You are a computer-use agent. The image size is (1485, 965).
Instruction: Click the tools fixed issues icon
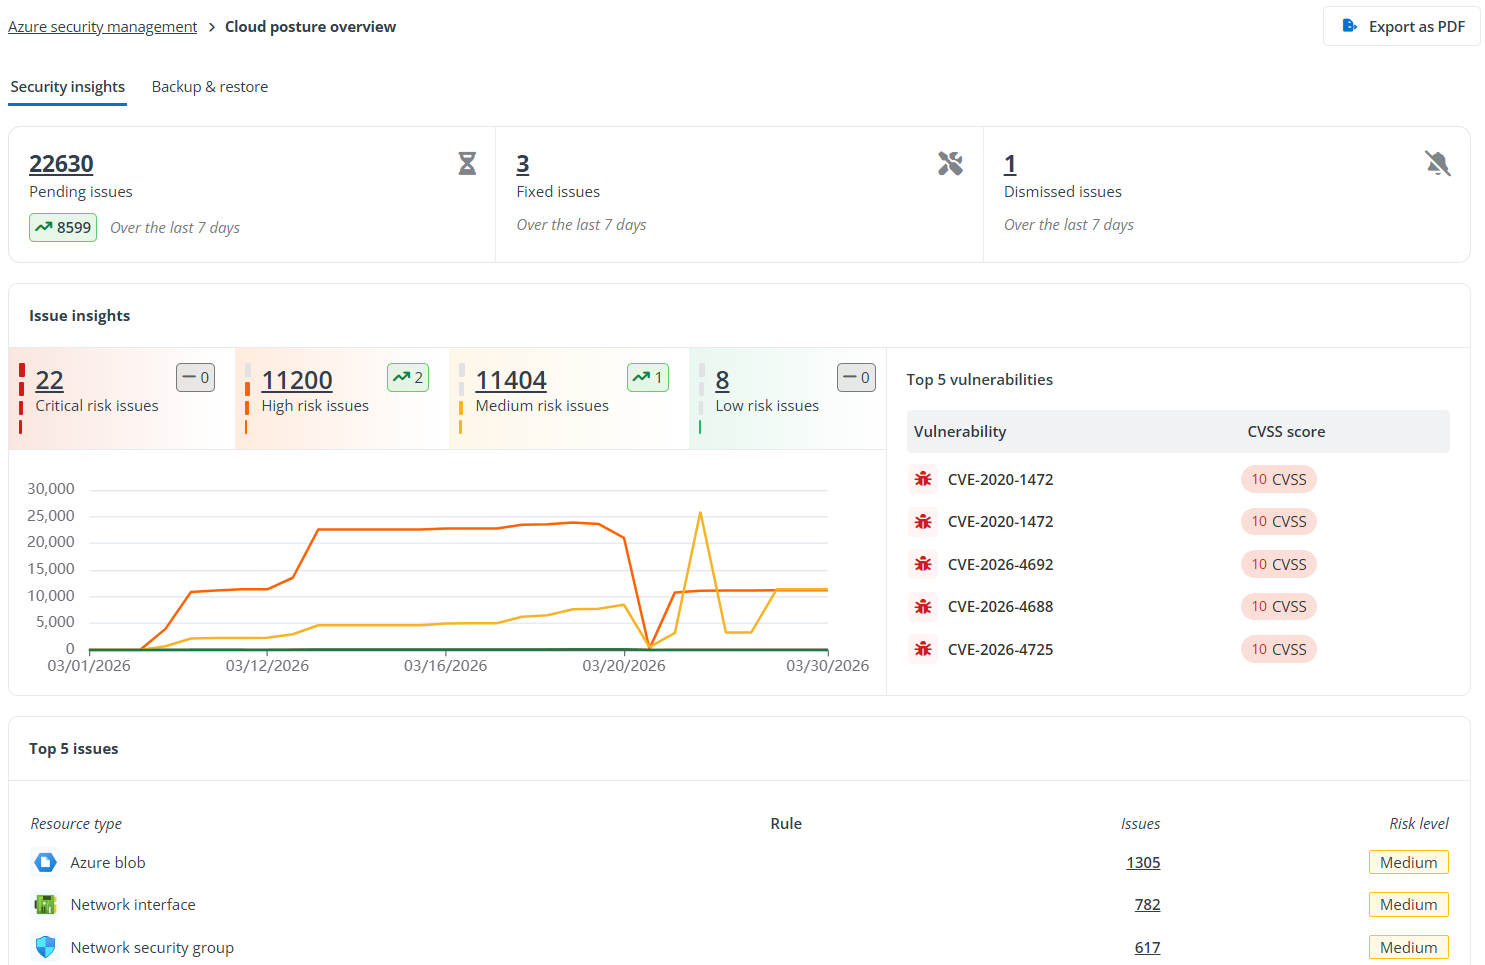click(x=950, y=163)
